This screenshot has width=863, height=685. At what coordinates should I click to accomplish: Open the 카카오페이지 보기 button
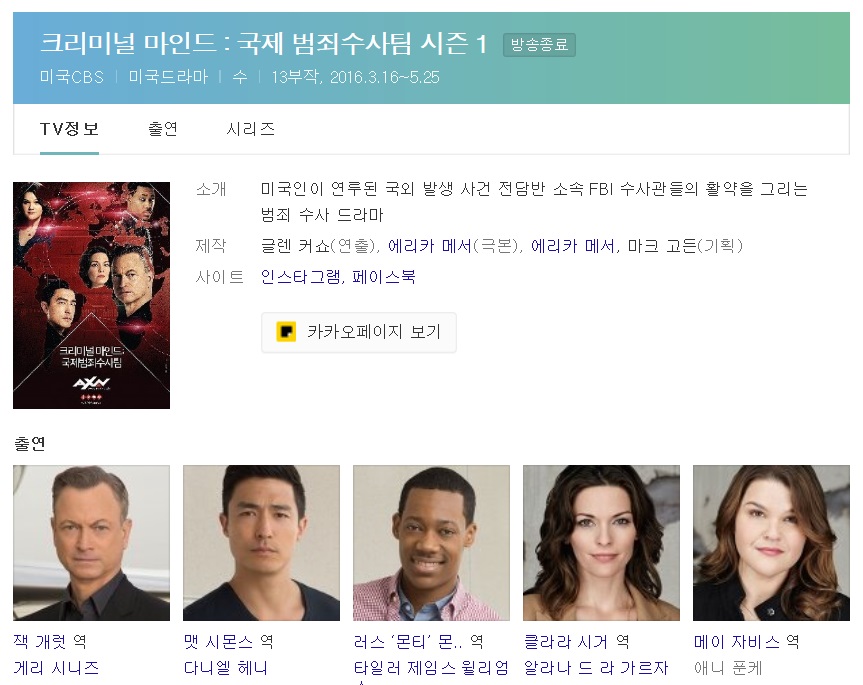tap(359, 332)
